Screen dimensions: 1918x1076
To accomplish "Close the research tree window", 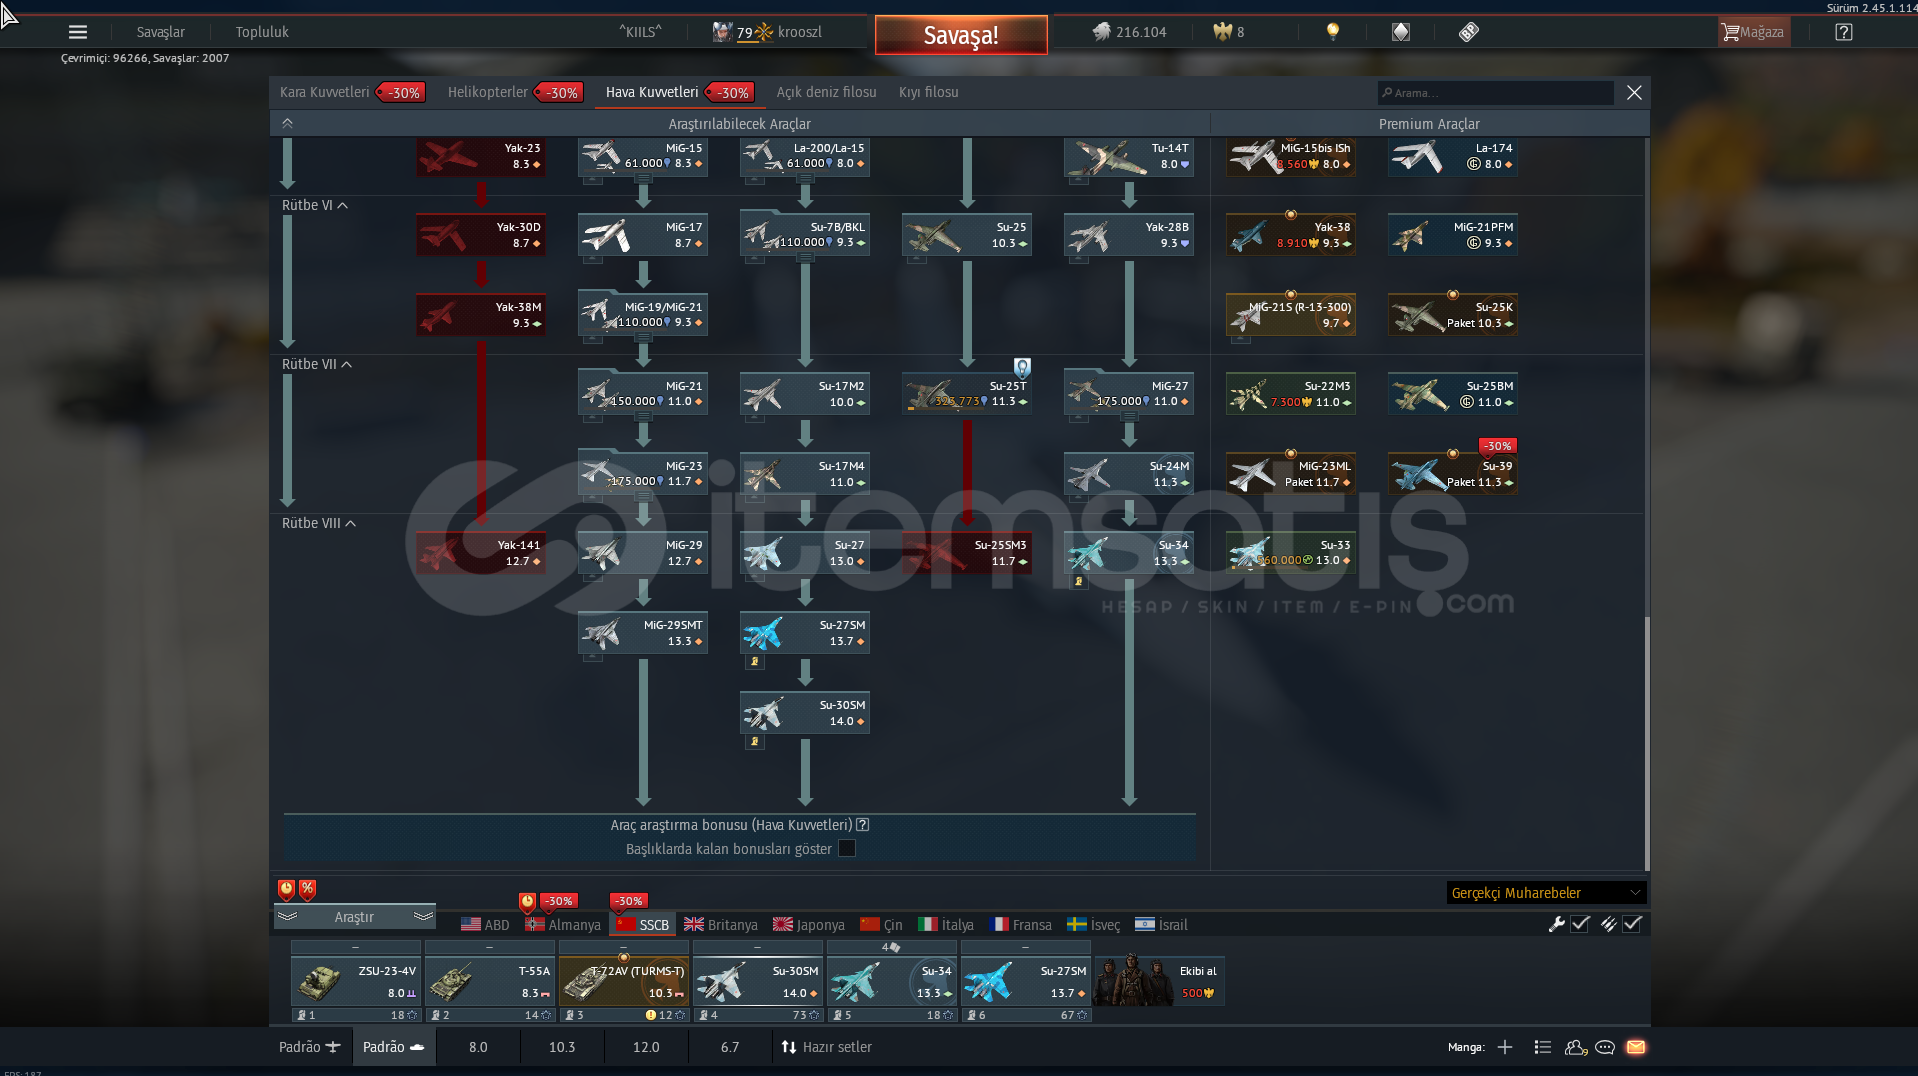I will coord(1634,93).
